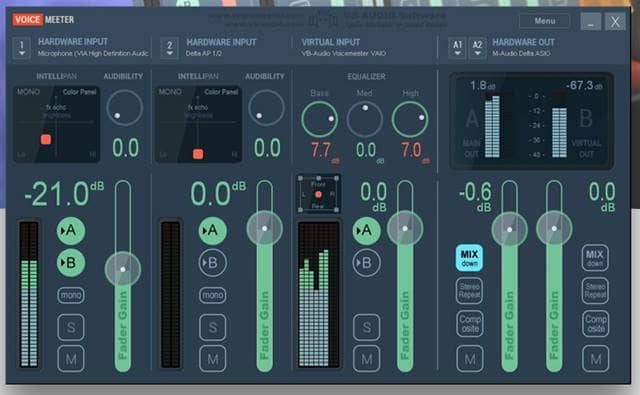Toggle bus B on Hardware Input 1
Screen dimensions: 640x395
(x=71, y=263)
